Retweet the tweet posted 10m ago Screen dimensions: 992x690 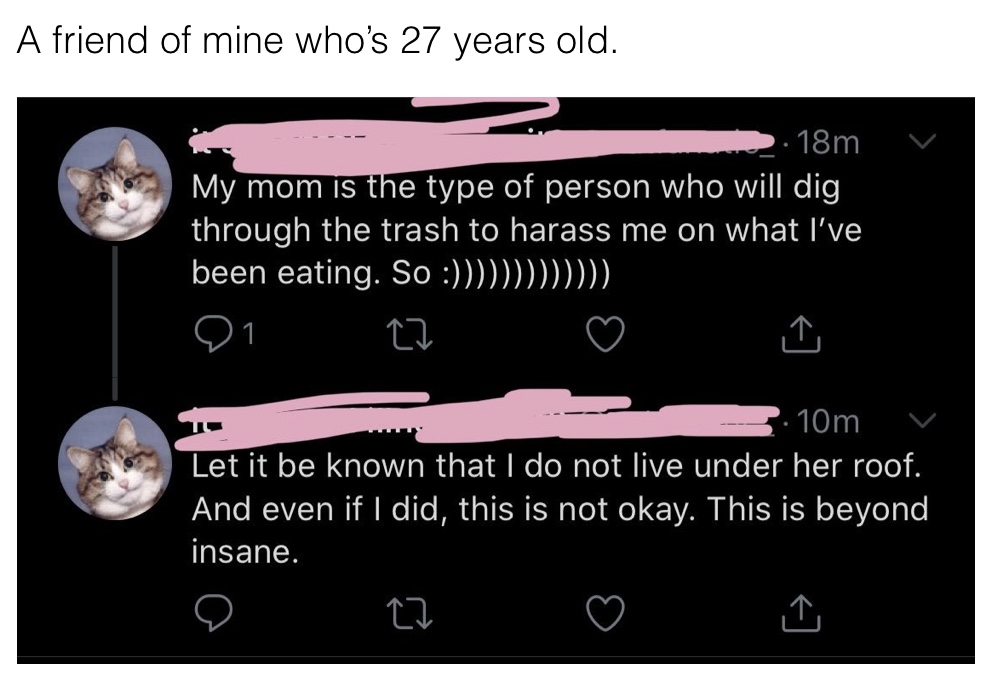point(410,614)
